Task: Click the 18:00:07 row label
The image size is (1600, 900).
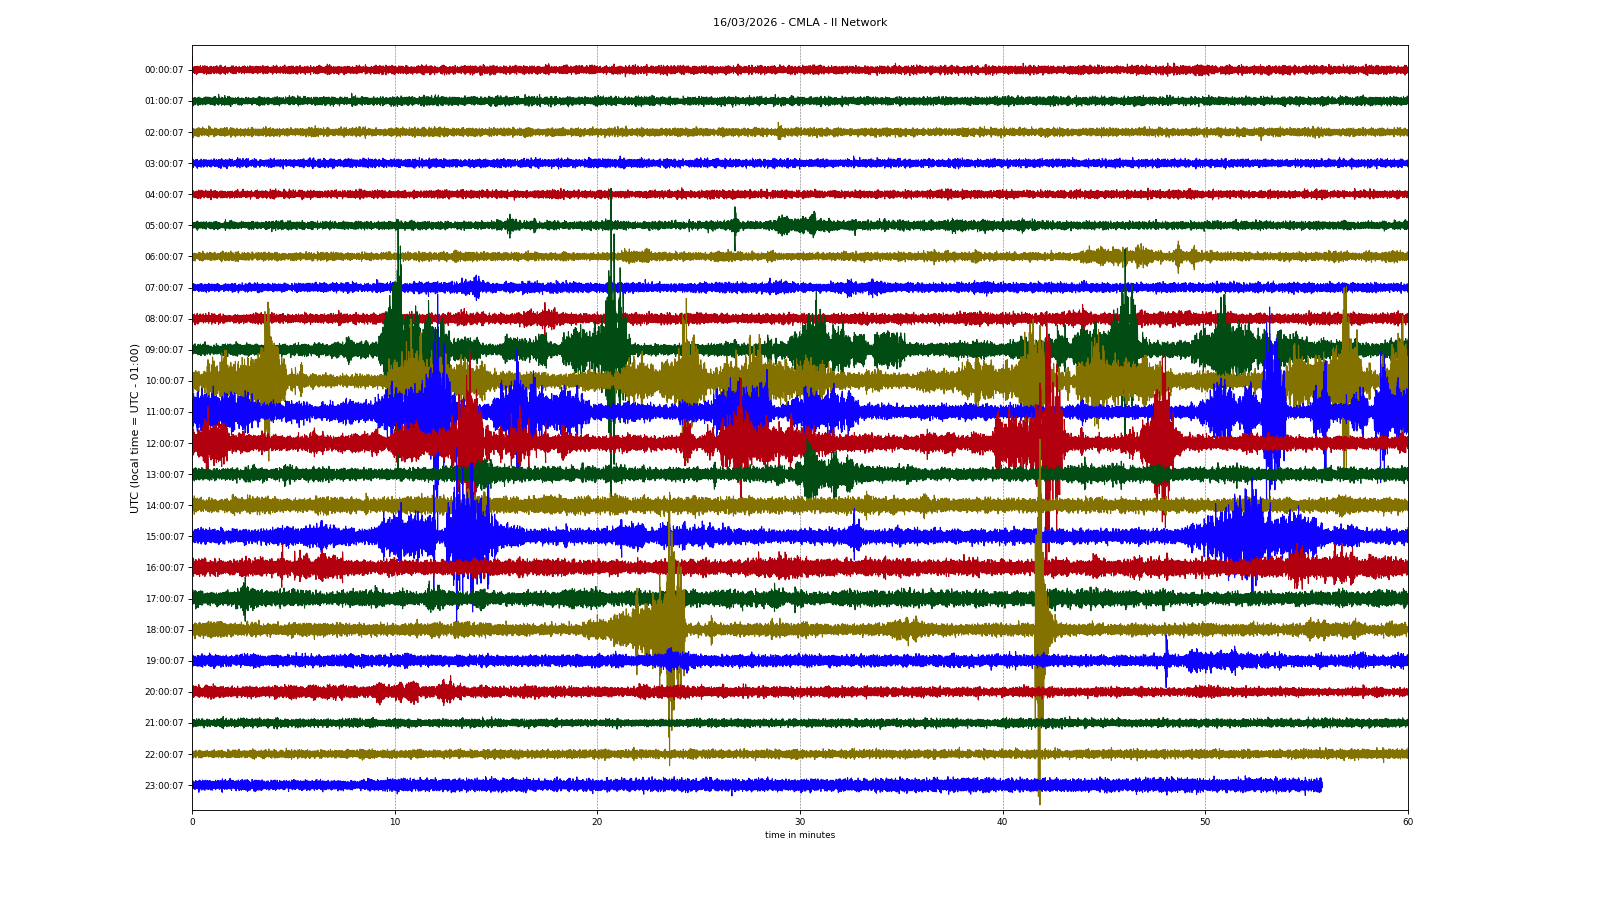Action: [164, 630]
